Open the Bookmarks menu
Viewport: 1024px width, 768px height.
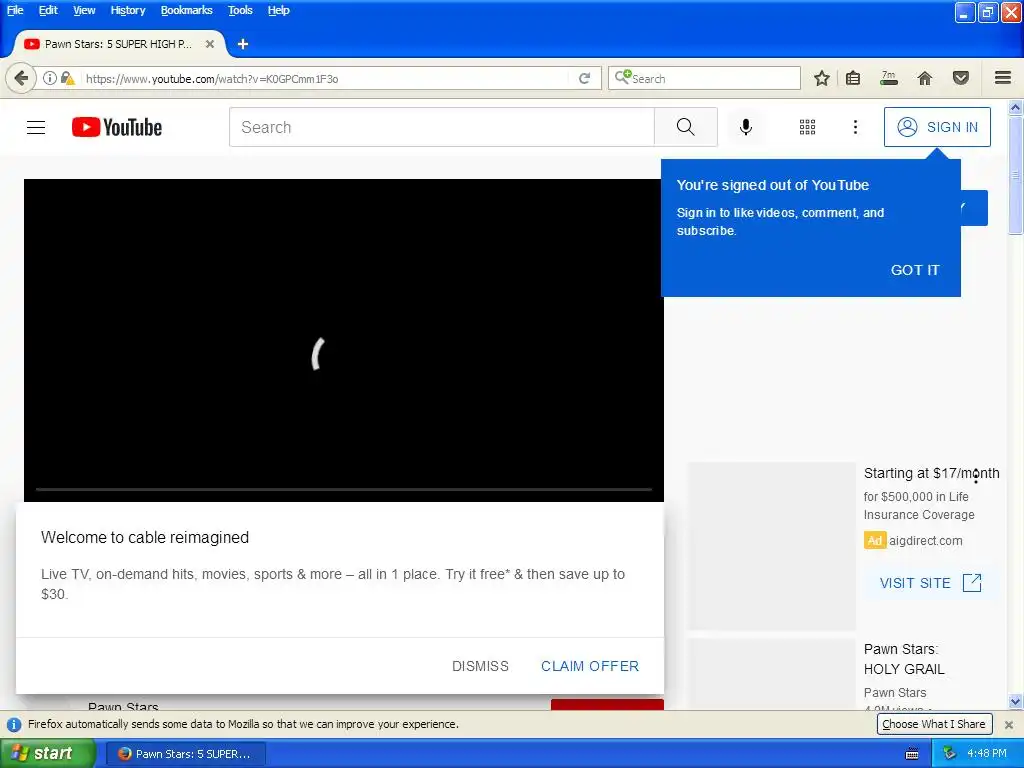(x=187, y=10)
